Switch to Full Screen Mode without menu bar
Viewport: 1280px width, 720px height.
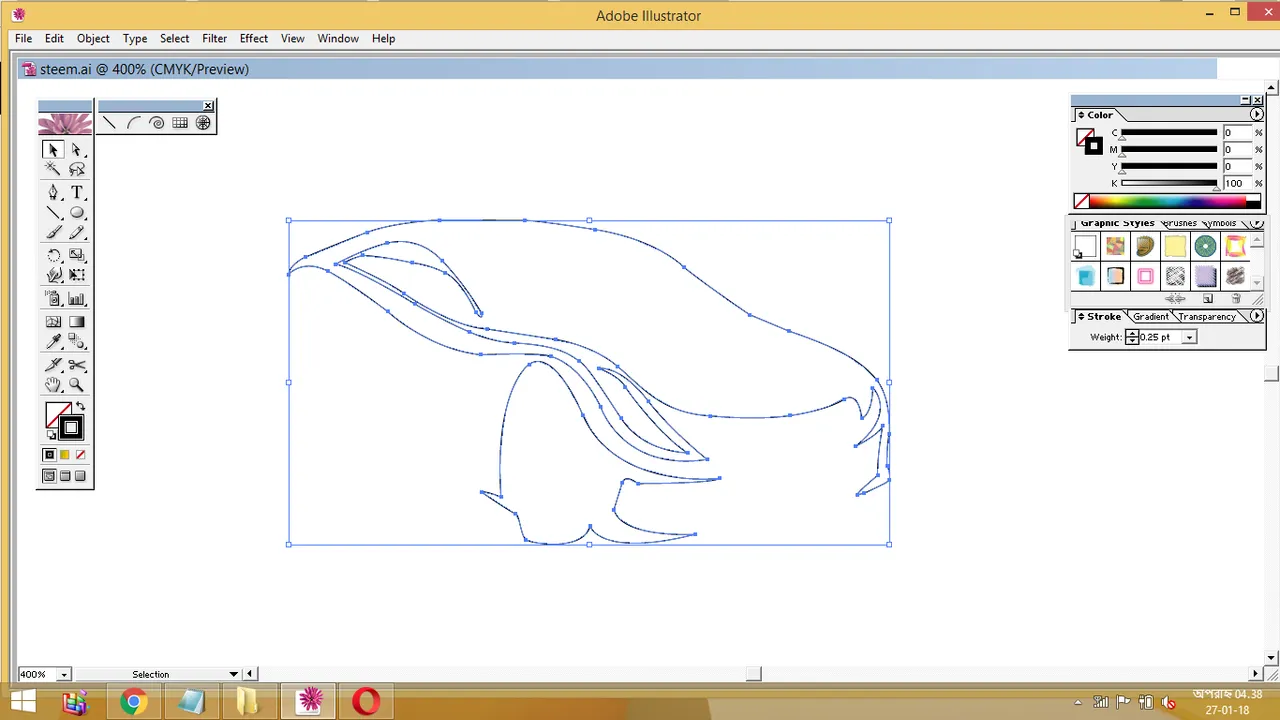pyautogui.click(x=81, y=476)
